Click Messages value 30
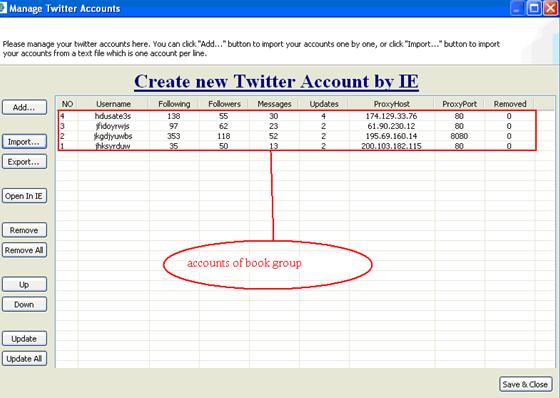The image size is (560, 398). coord(274,116)
